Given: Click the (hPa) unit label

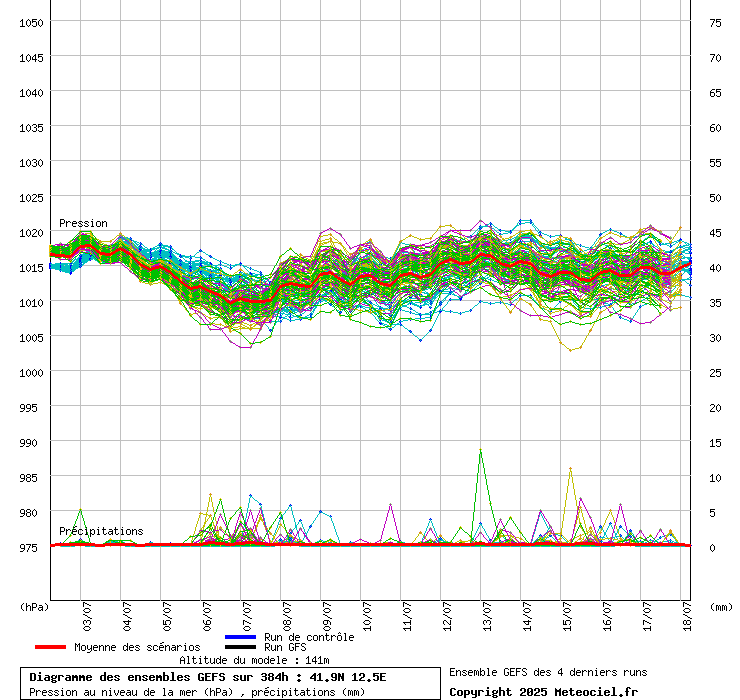Looking at the screenshot, I should point(34,607).
